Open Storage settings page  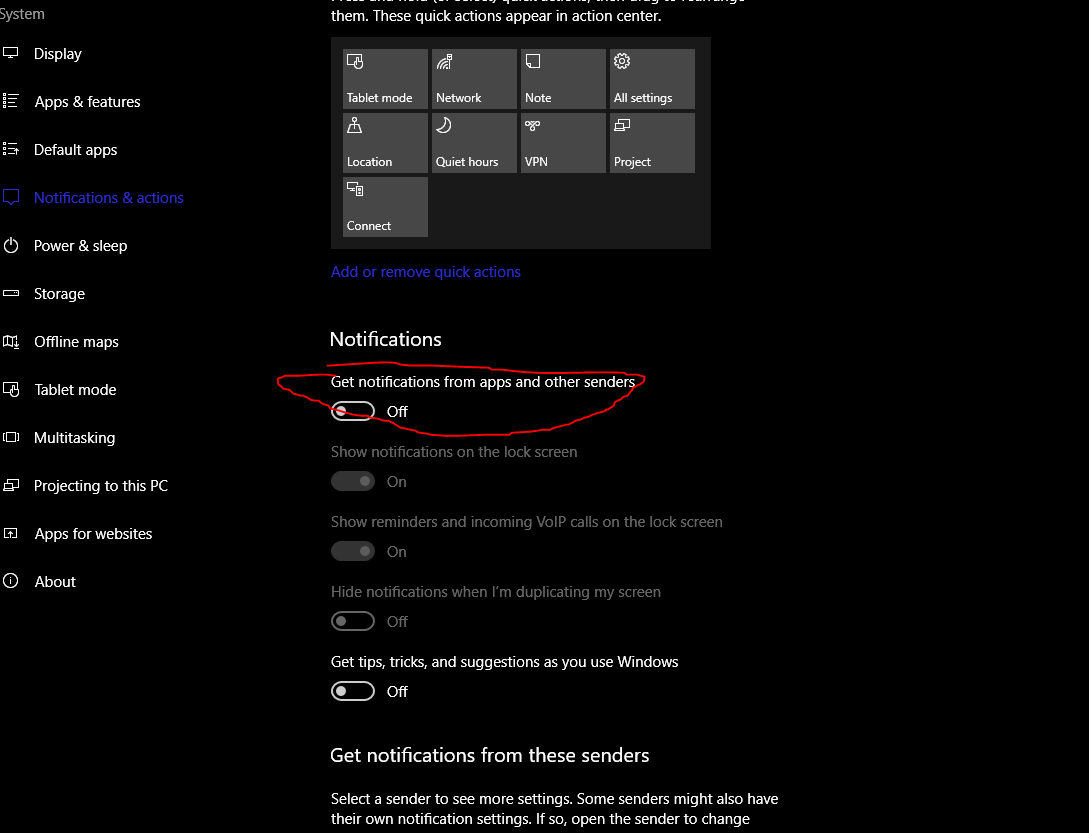[60, 293]
